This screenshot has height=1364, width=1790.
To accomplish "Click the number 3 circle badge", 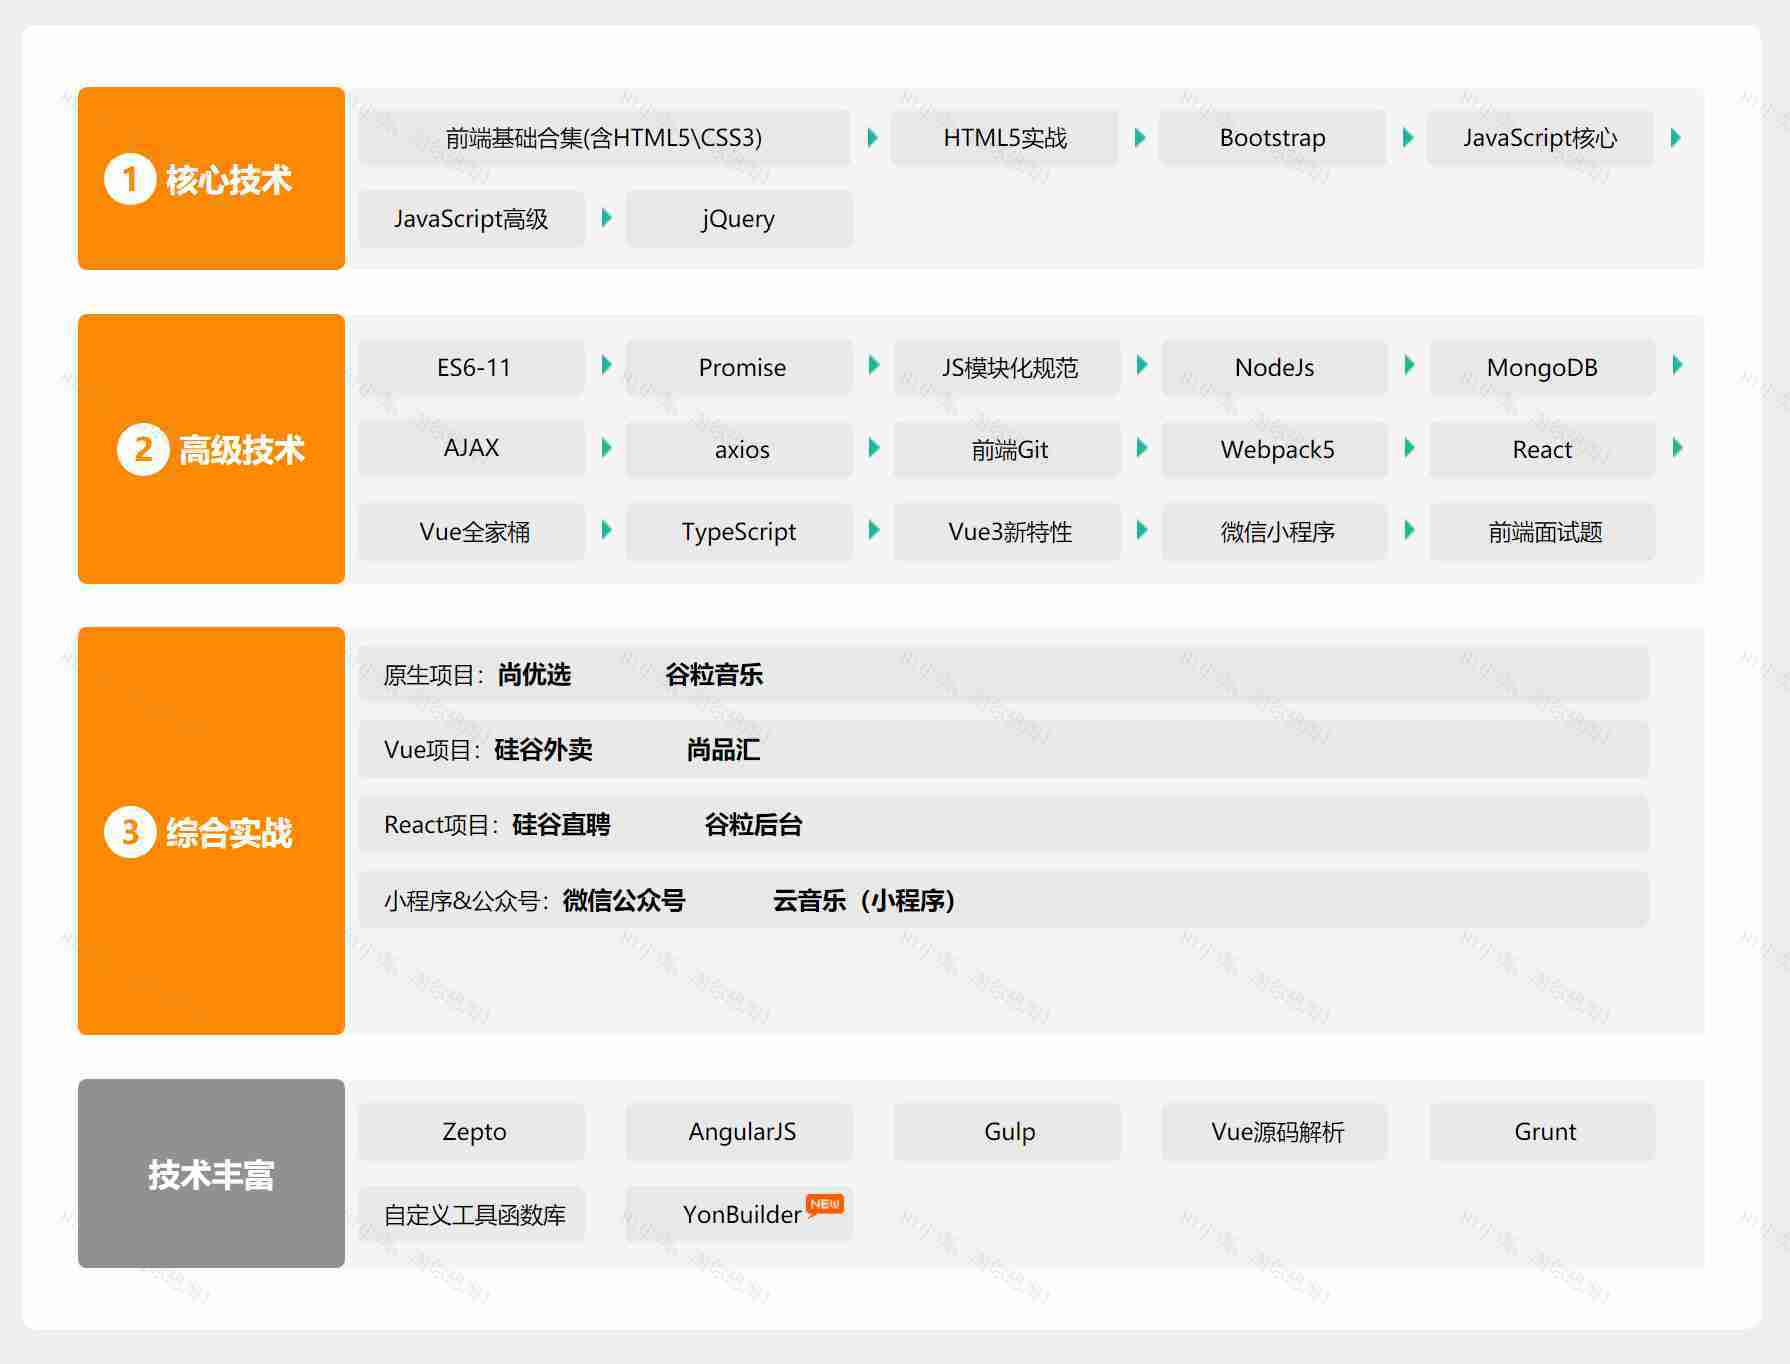I will coord(130,832).
